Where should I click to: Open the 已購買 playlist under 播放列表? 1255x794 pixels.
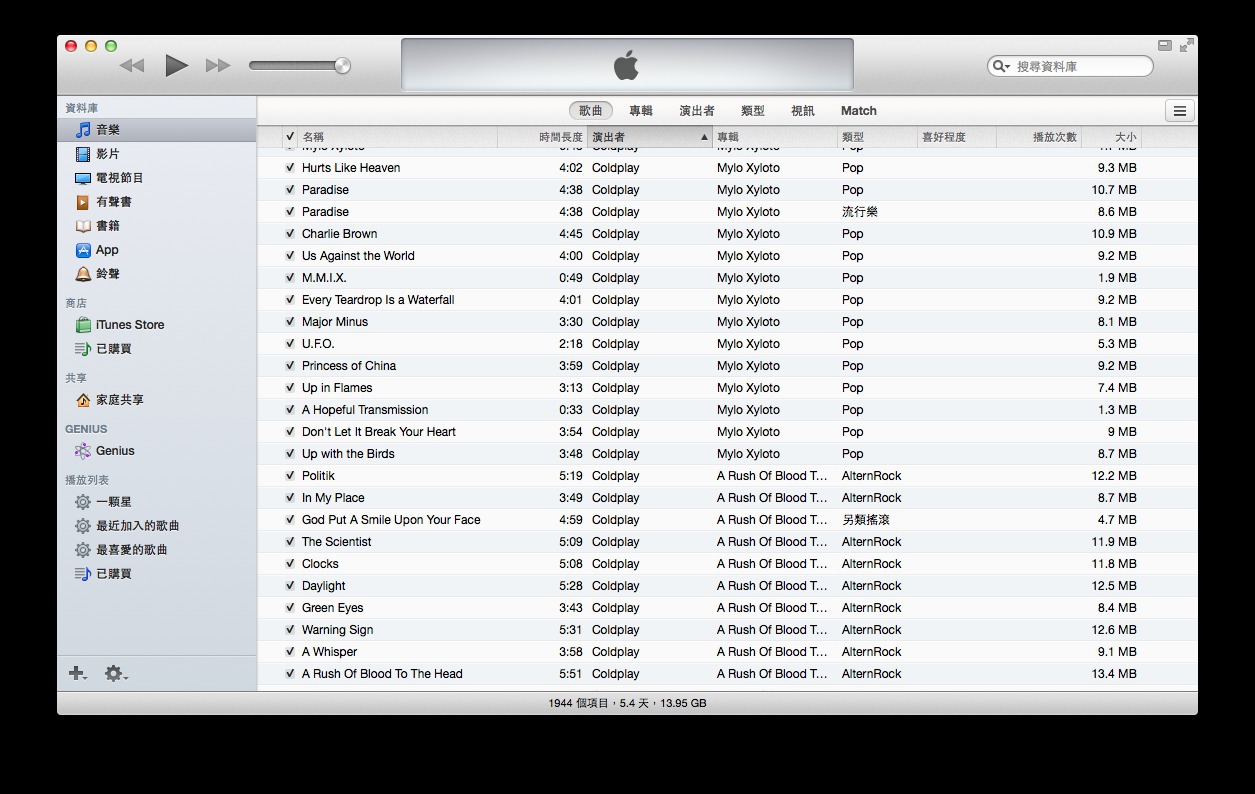pyautogui.click(x=157, y=574)
